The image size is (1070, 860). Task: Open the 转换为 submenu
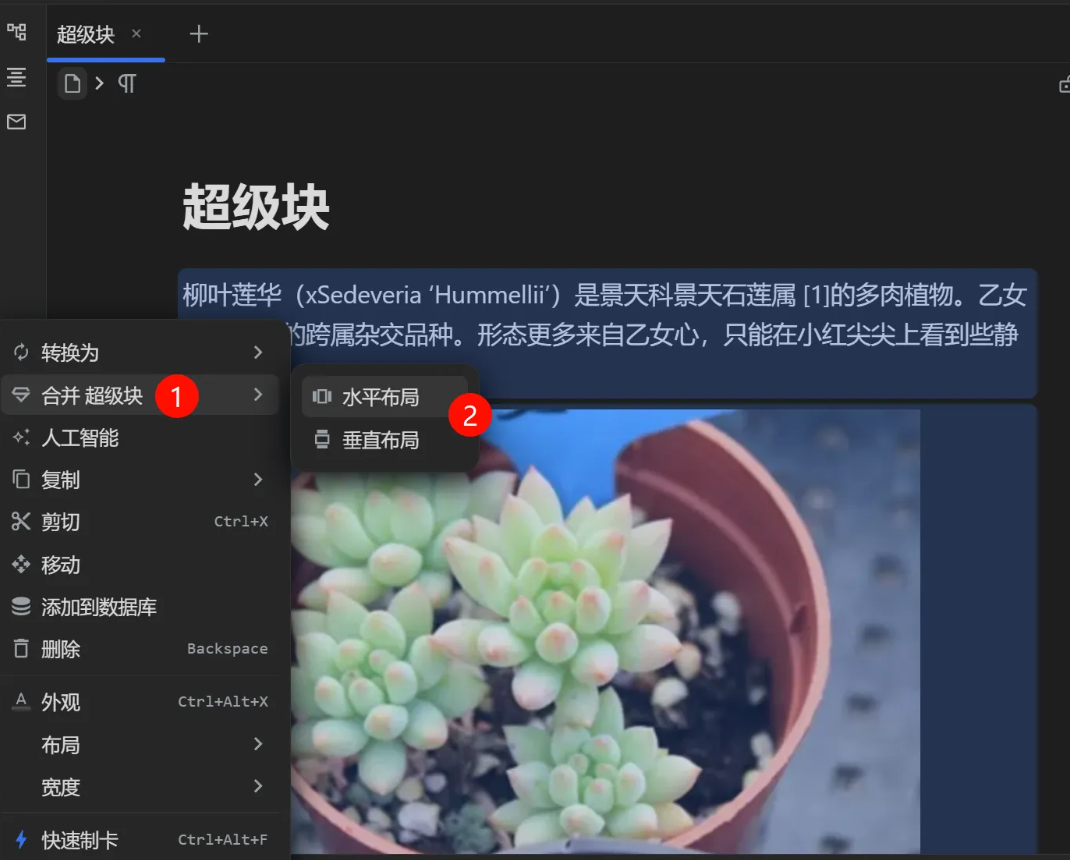(140, 353)
